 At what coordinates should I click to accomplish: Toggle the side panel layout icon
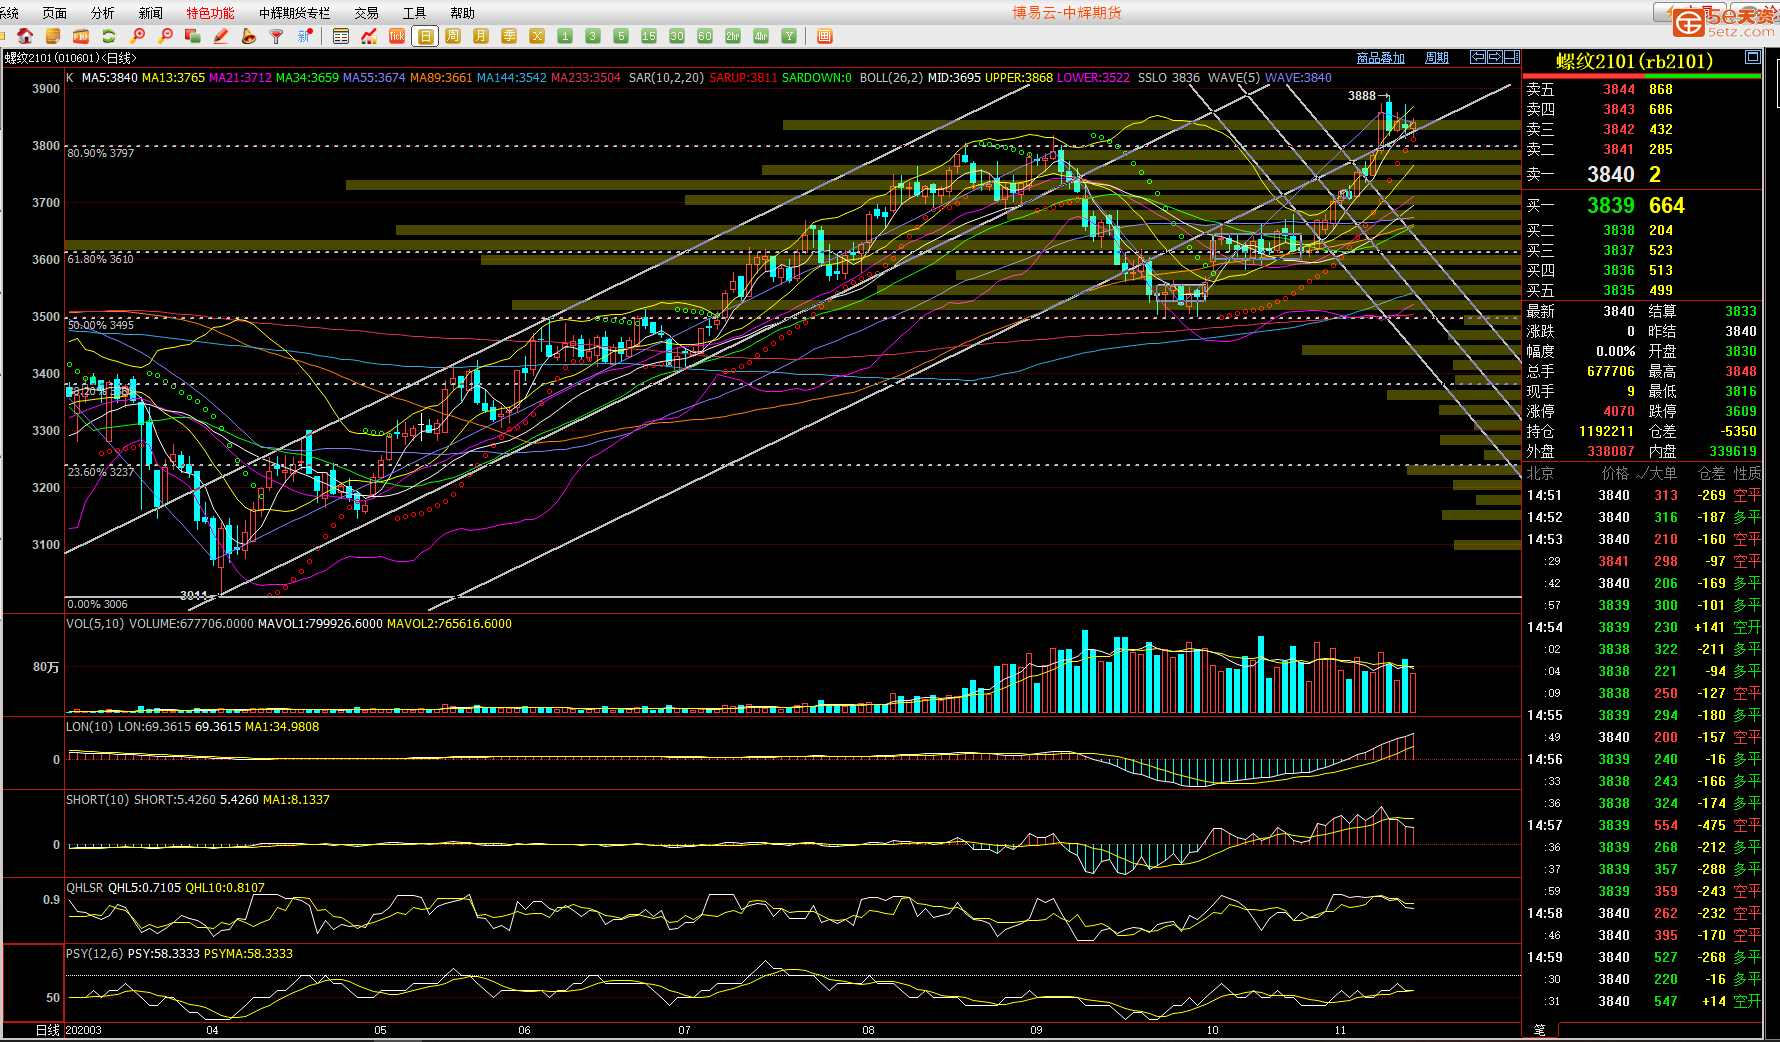[x=1512, y=57]
